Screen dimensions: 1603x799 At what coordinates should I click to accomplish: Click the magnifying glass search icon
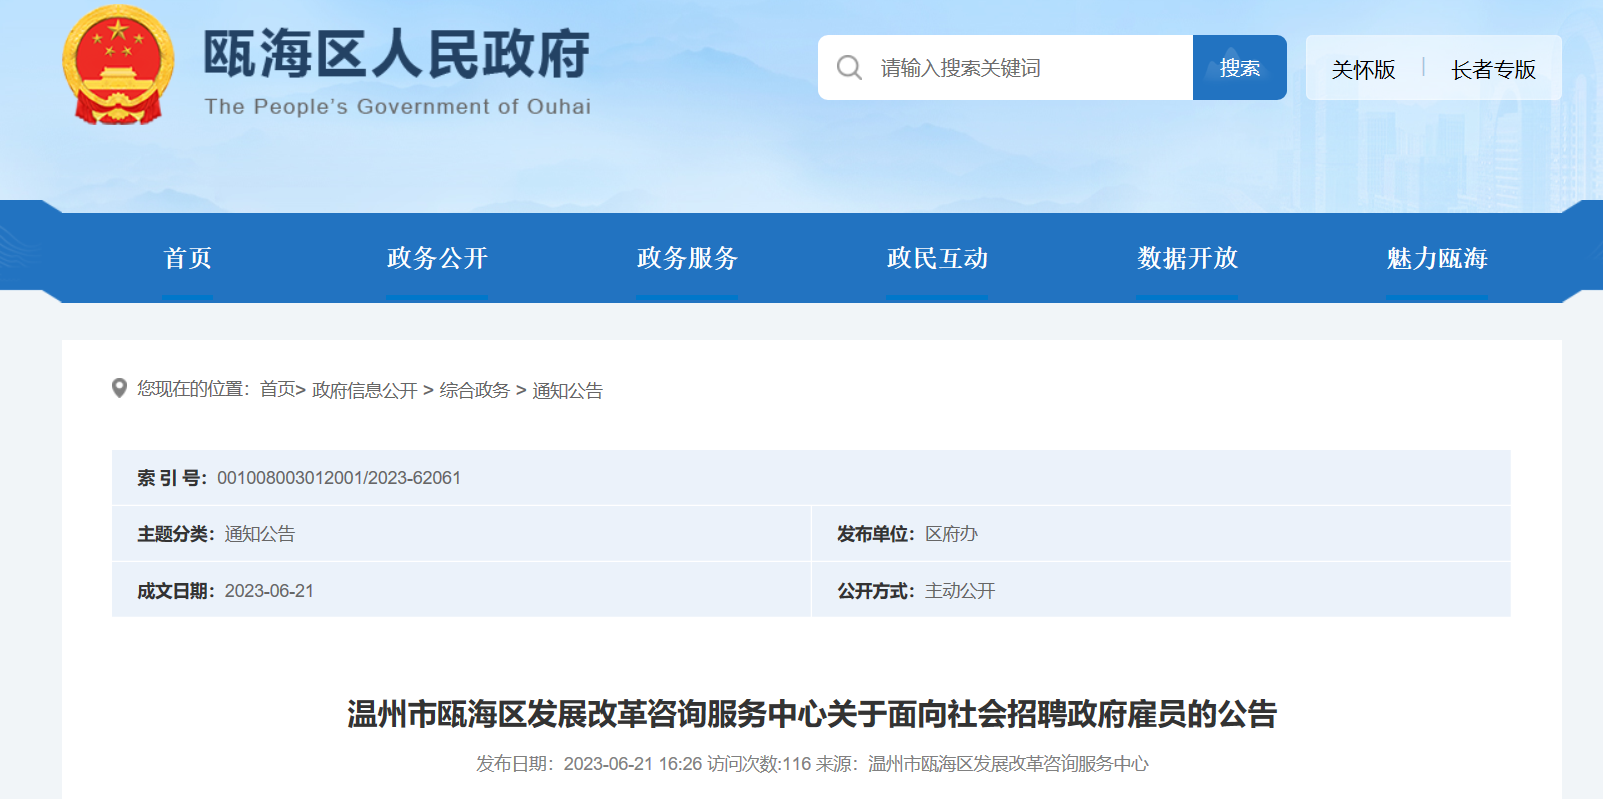pos(849,68)
